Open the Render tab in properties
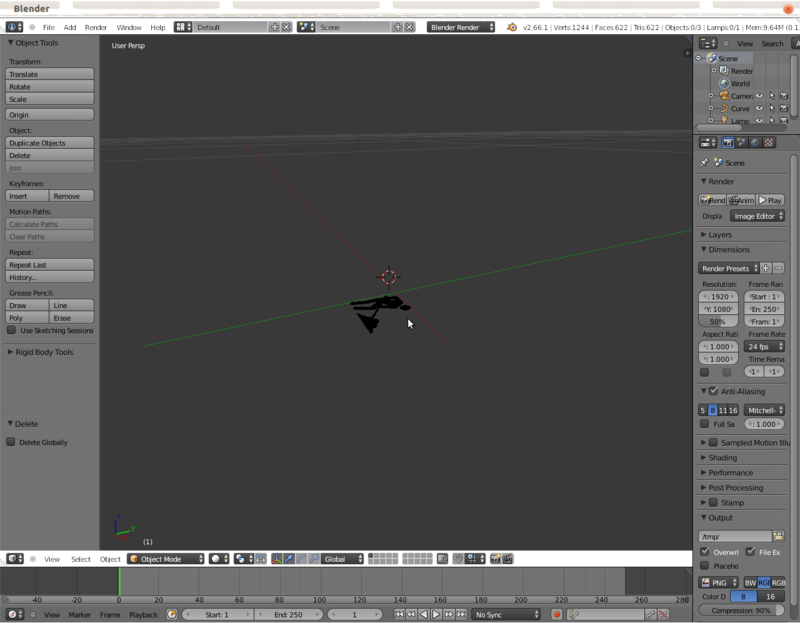Screen dimensions: 800x623 click(727, 143)
